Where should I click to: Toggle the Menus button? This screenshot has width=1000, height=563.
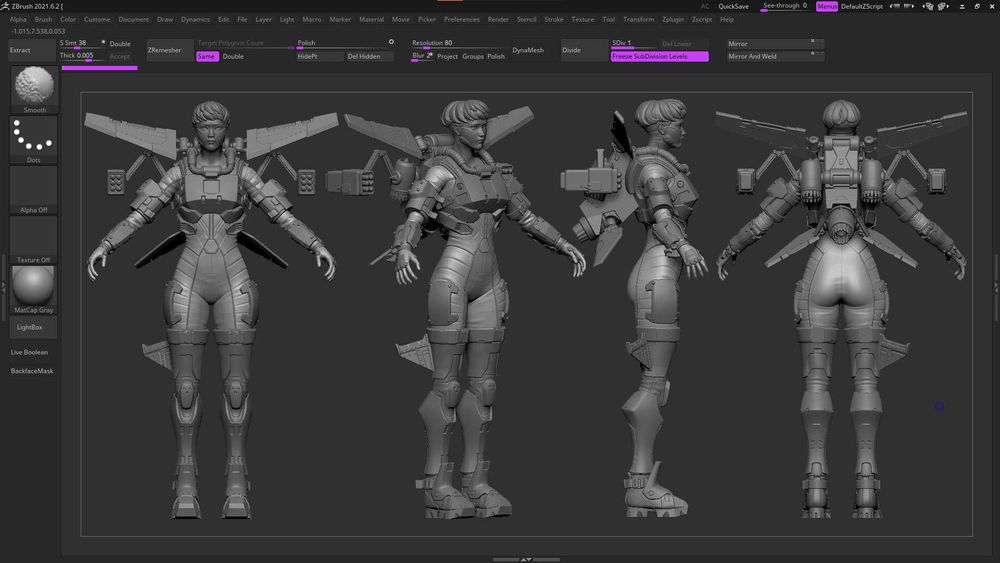pos(827,6)
